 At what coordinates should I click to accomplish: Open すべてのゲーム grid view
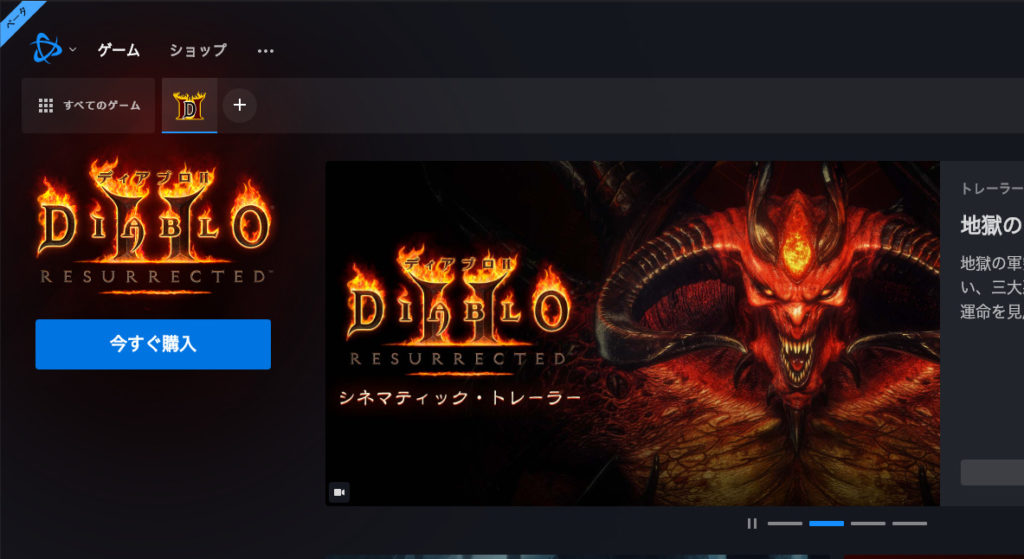[x=89, y=105]
